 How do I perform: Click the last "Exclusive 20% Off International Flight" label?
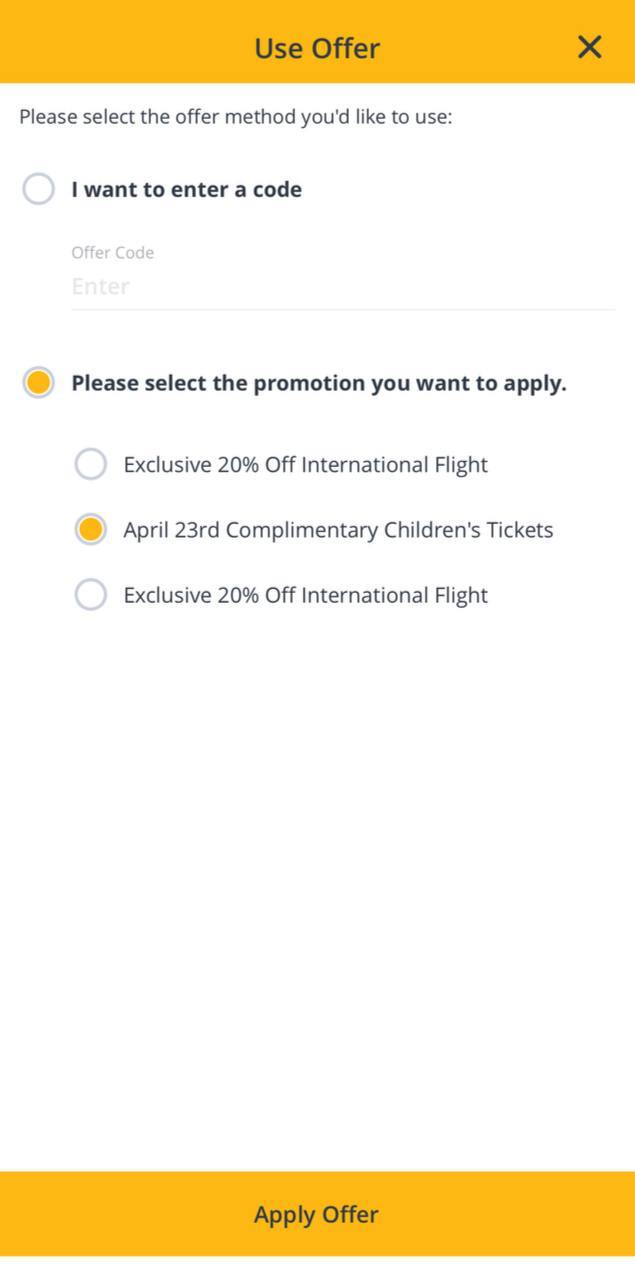(x=305, y=595)
